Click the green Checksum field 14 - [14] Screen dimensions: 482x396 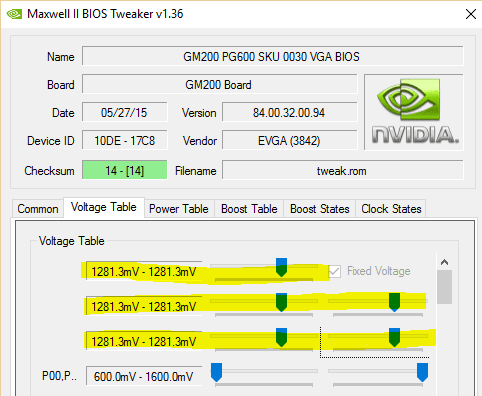coord(125,170)
